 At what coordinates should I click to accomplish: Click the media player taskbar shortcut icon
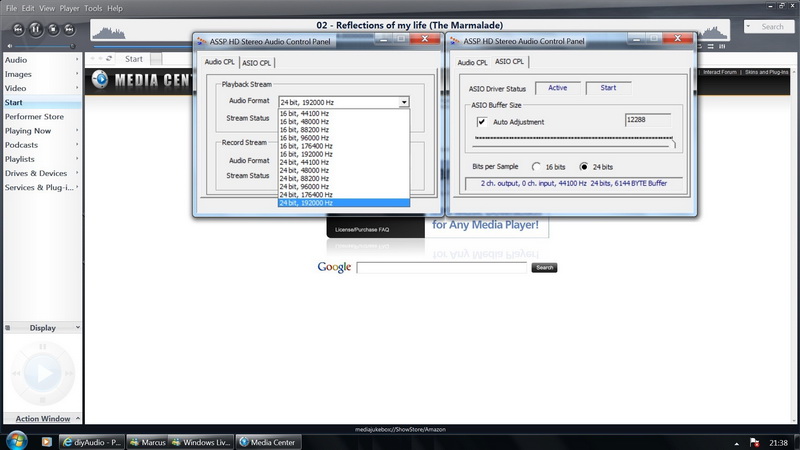click(x=46, y=442)
